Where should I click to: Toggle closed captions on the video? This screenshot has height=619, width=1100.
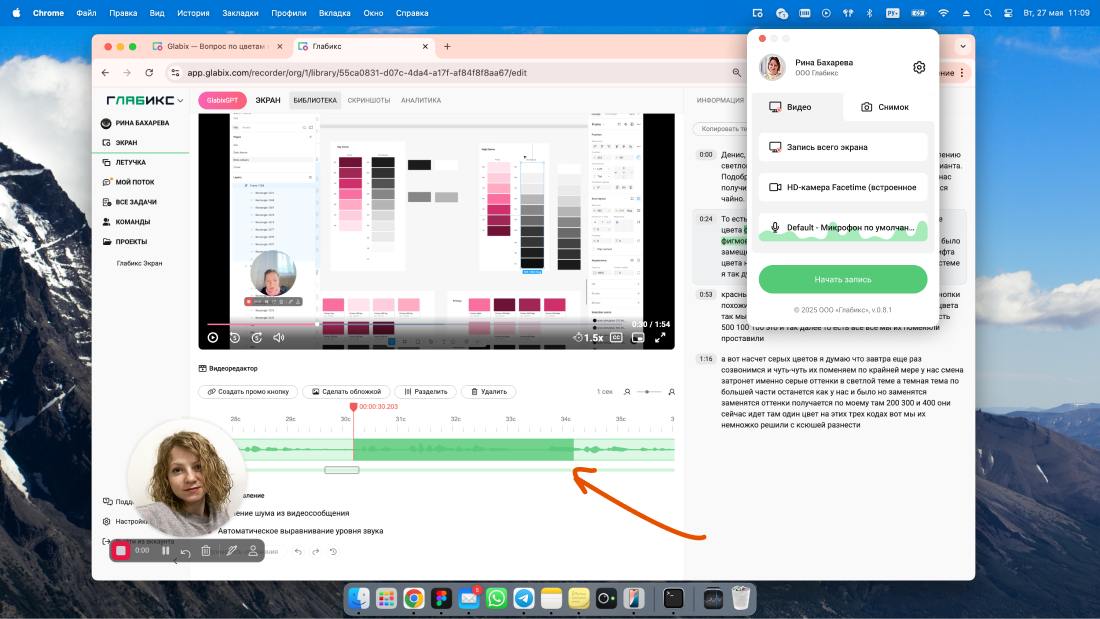click(x=616, y=338)
